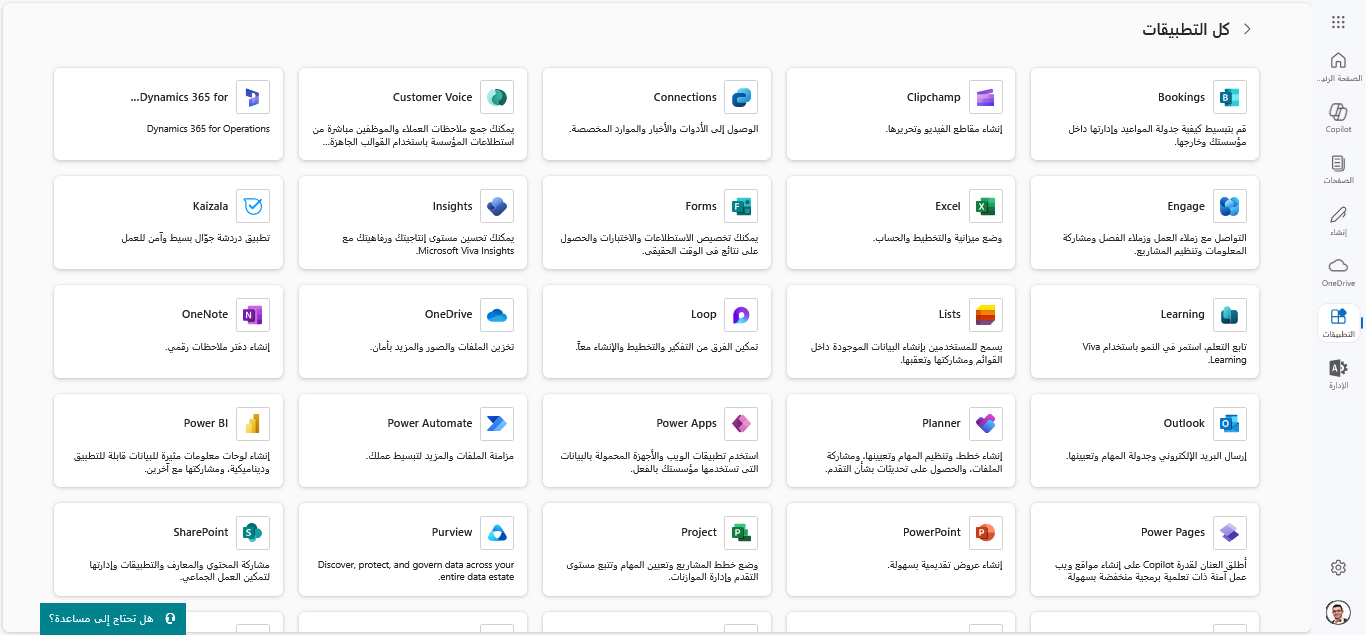Open the الإدارة admin sidebar item

pos(1338,374)
